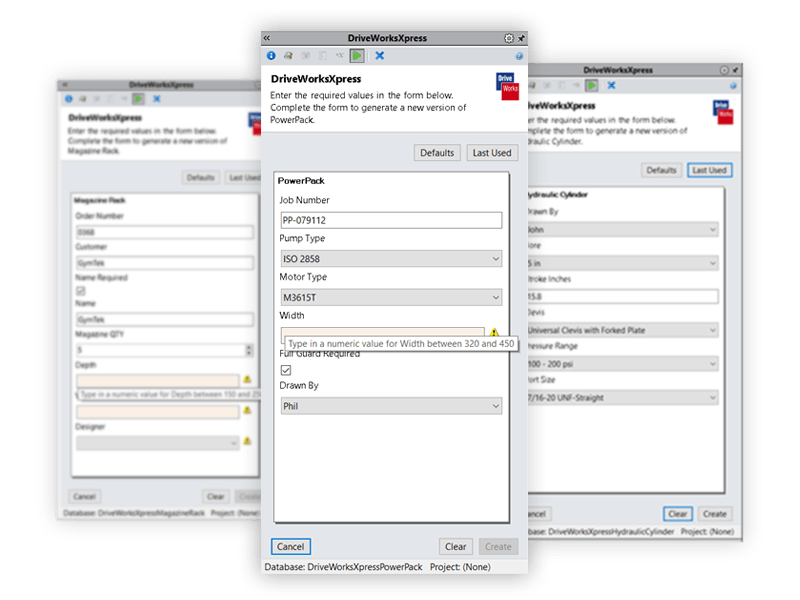
Task: Open help via the question mark icon
Action: [x=518, y=56]
